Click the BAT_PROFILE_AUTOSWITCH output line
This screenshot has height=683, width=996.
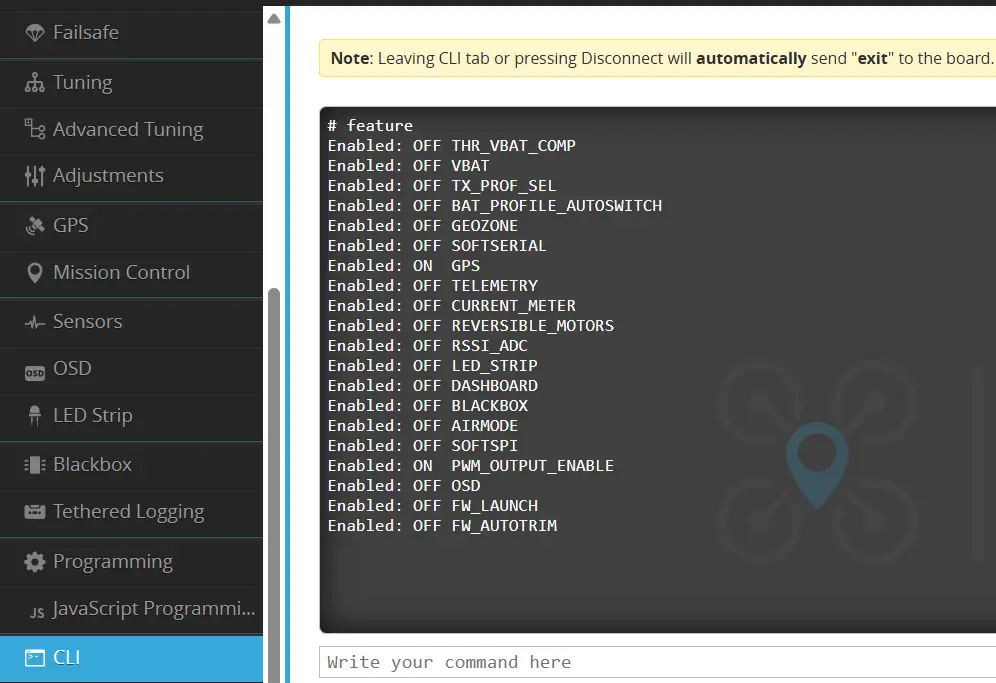click(495, 206)
